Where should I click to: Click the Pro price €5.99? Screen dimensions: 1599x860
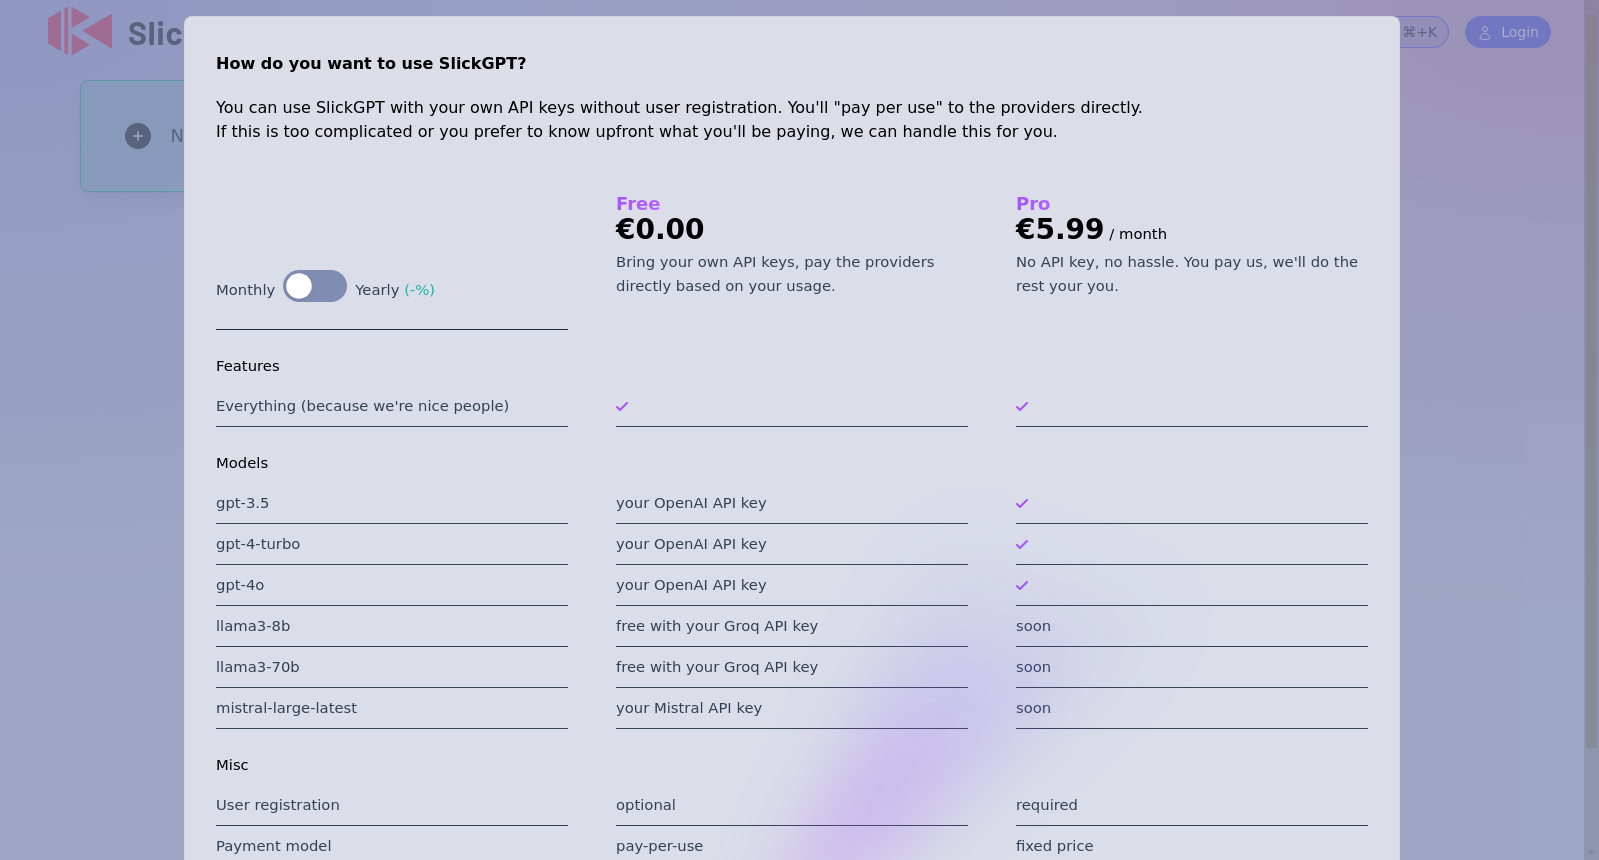(1060, 229)
